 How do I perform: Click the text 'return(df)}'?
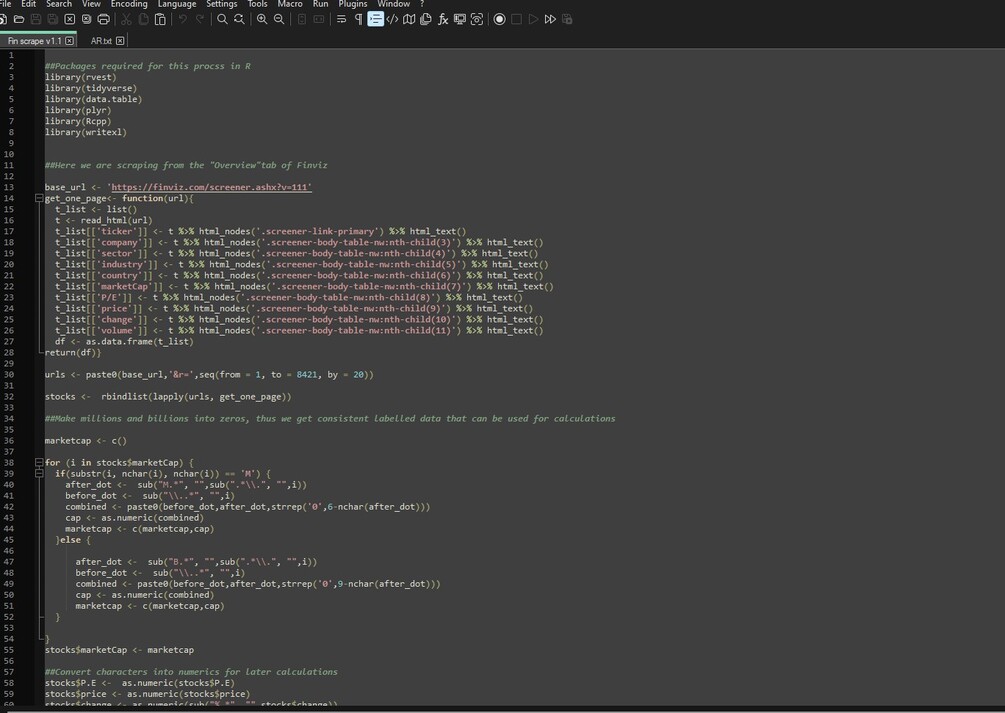click(73, 352)
